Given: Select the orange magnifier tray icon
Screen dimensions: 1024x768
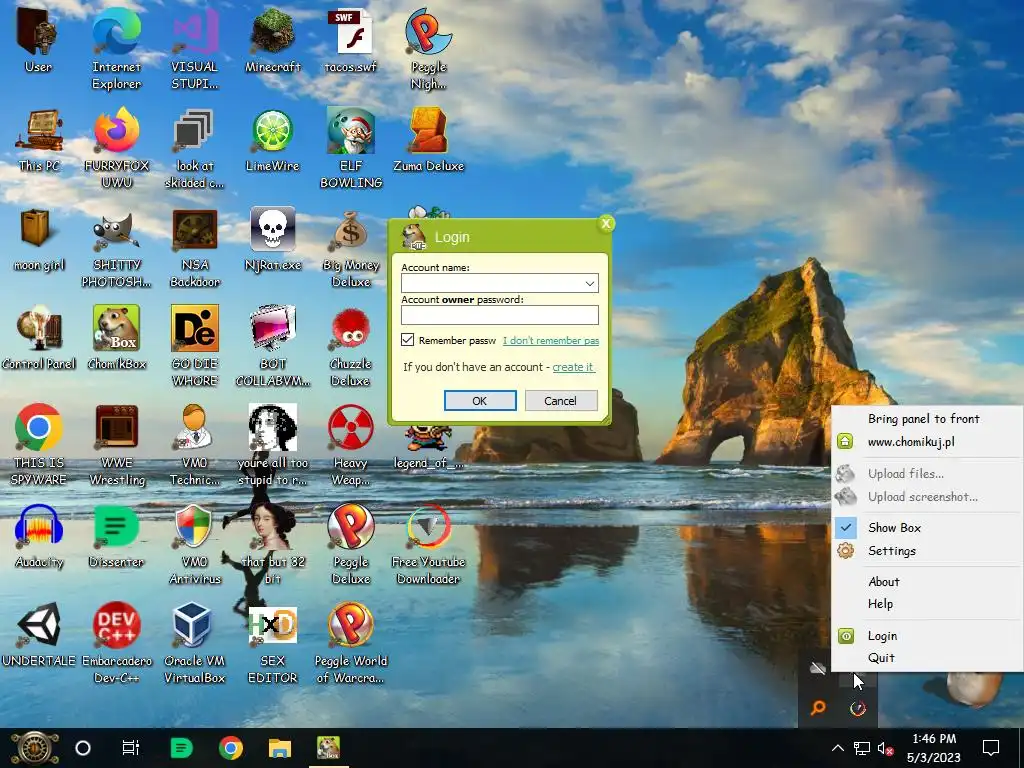Looking at the screenshot, I should [x=818, y=707].
